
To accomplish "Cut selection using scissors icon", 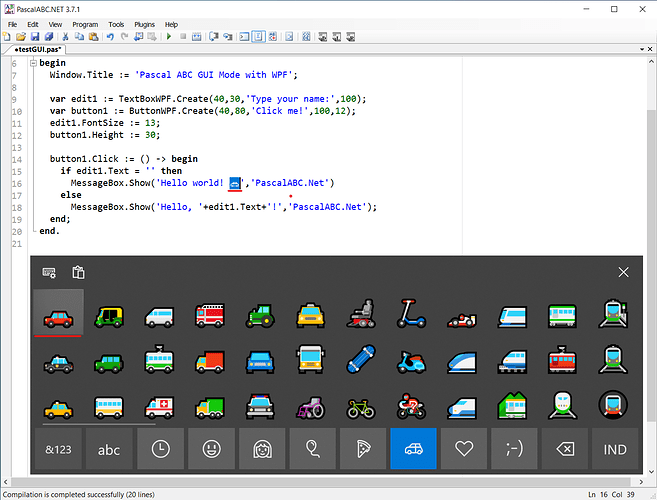I will click(x=65, y=37).
